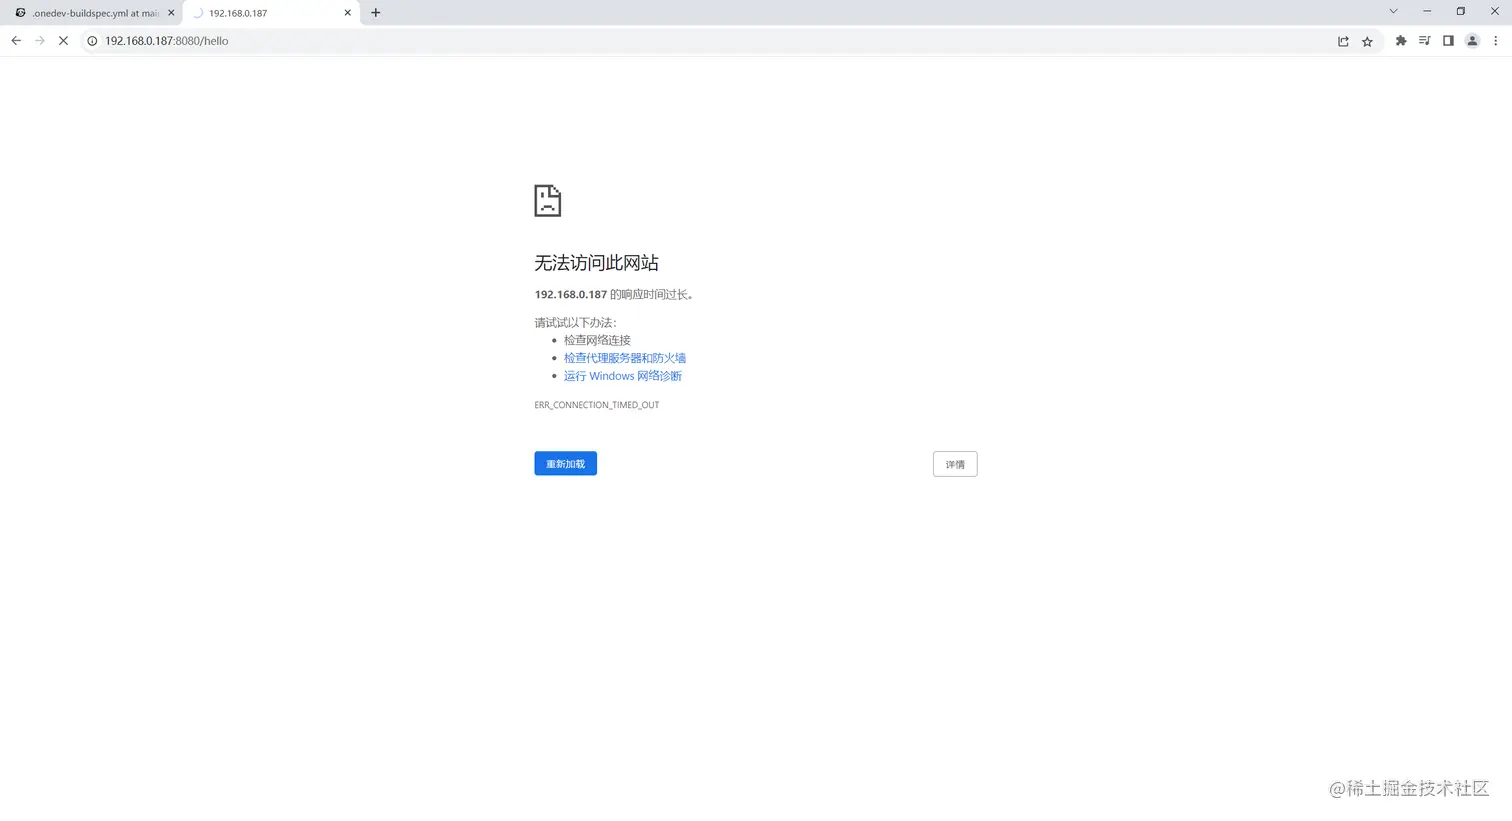Click the 检查网络连接 suggestion text
This screenshot has width=1512, height=821.
597,340
